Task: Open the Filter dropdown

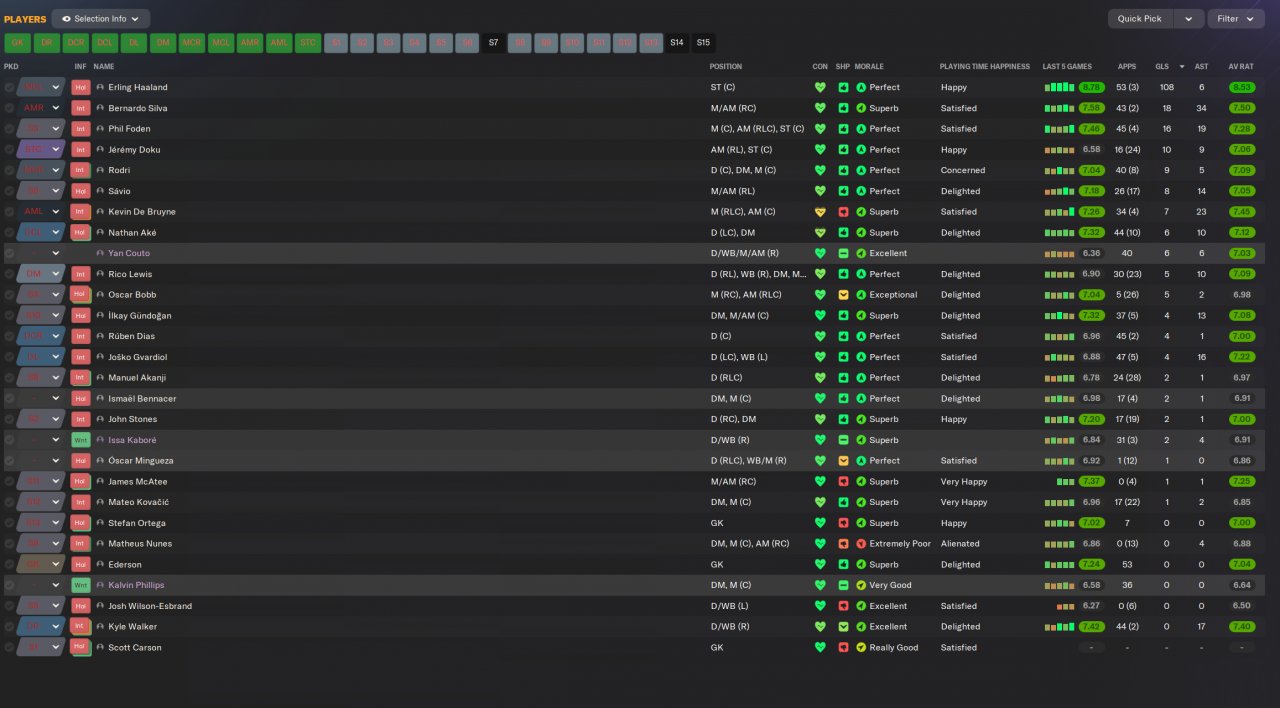Action: [x=1236, y=19]
